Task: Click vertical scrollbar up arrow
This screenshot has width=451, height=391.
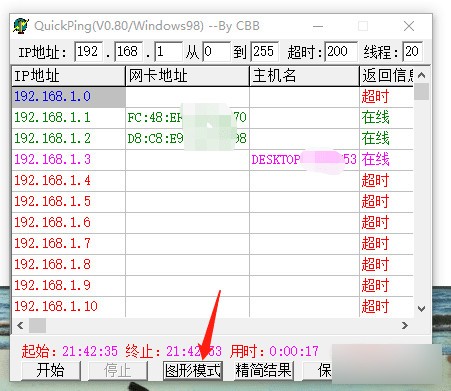Action: pos(421,75)
